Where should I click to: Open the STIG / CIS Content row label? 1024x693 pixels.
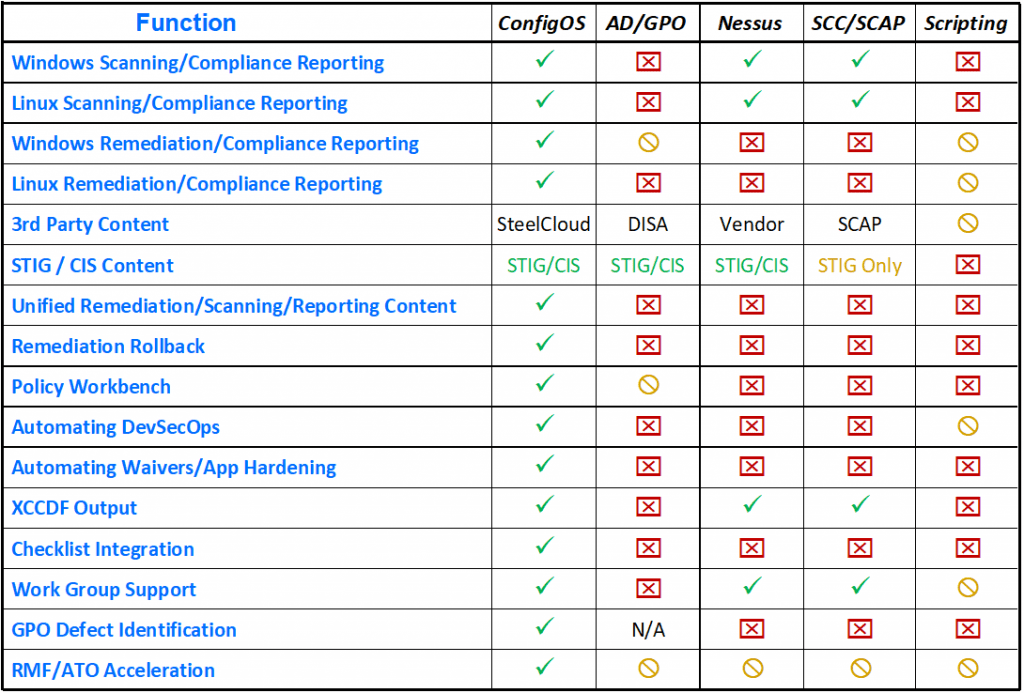(93, 265)
